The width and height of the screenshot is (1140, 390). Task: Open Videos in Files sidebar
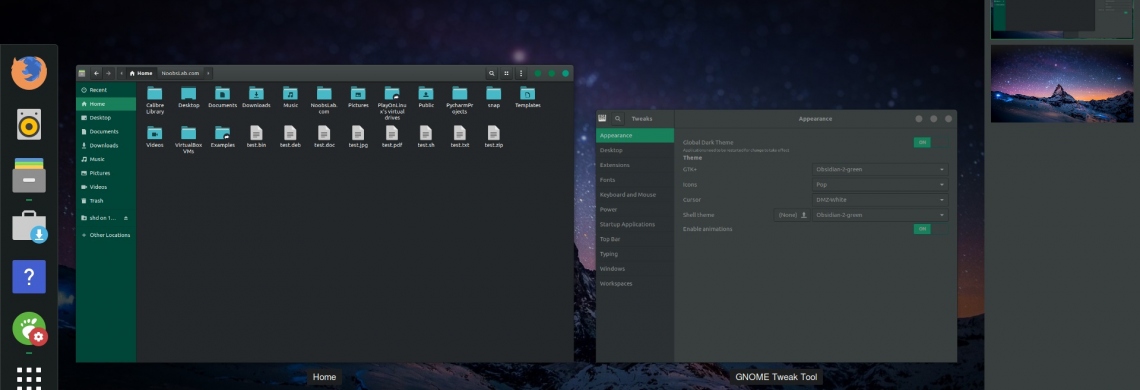[106, 187]
